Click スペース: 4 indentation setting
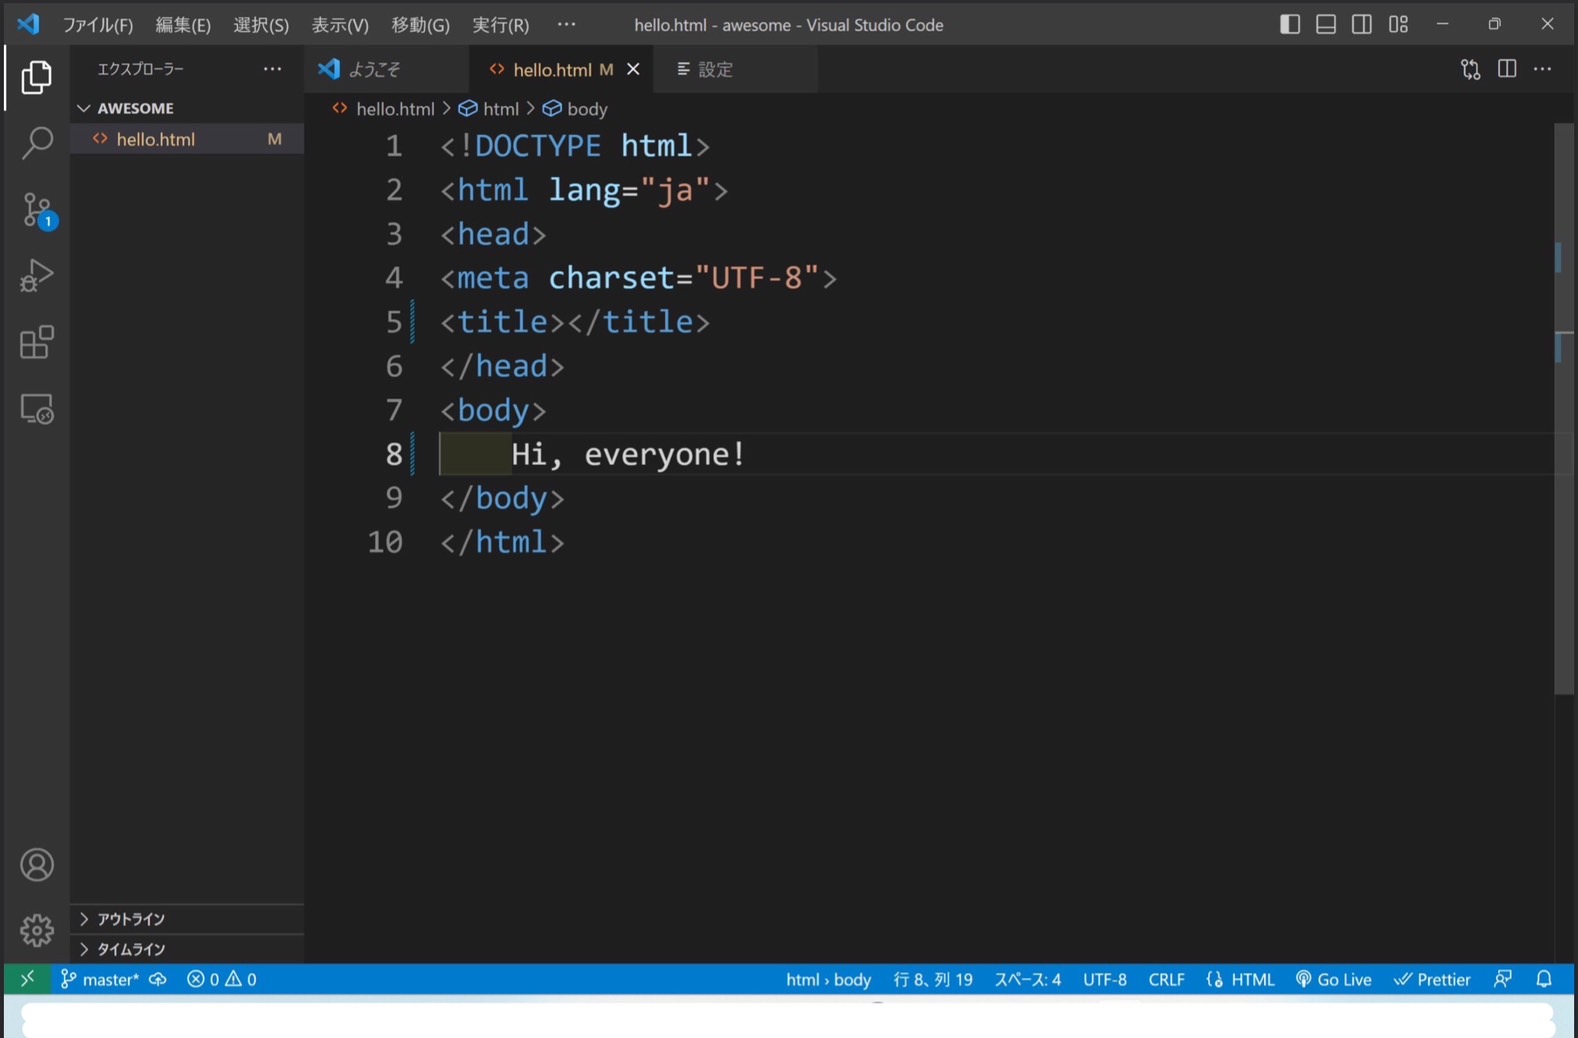 (1028, 979)
